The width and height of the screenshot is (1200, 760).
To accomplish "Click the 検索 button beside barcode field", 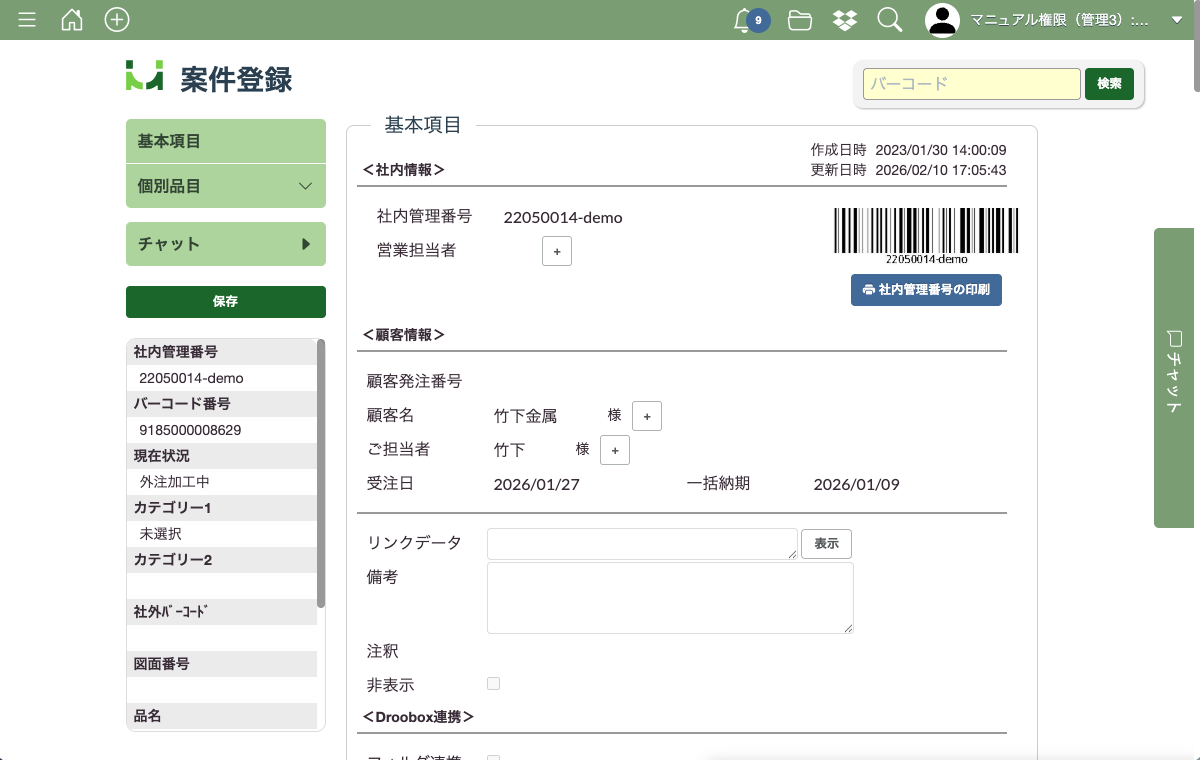I will (1109, 84).
